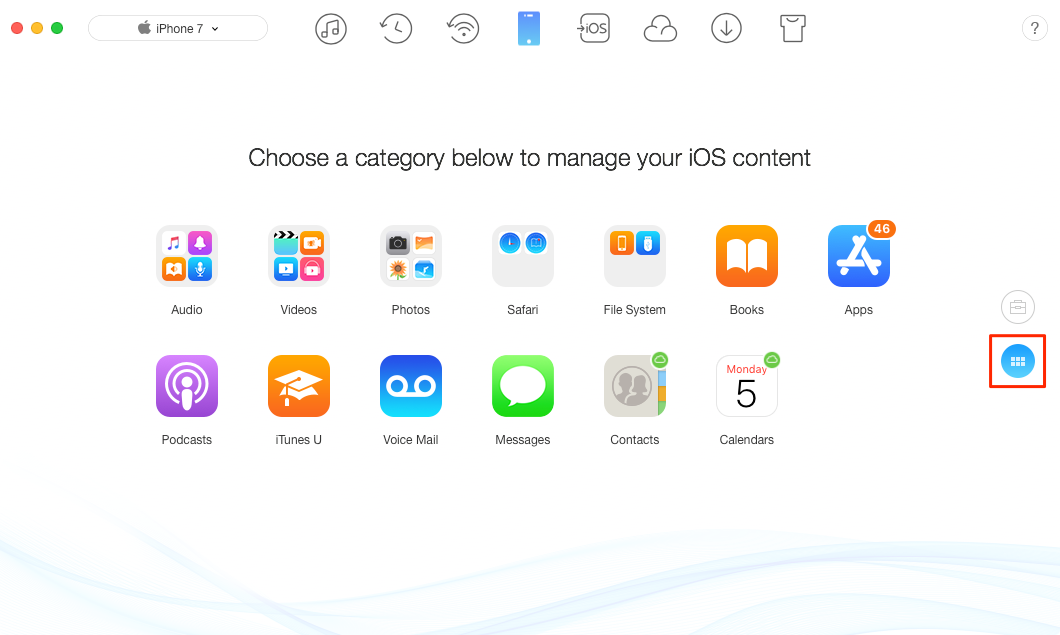The image size is (1060, 635).
Task: Open the Videos category
Action: pos(299,256)
